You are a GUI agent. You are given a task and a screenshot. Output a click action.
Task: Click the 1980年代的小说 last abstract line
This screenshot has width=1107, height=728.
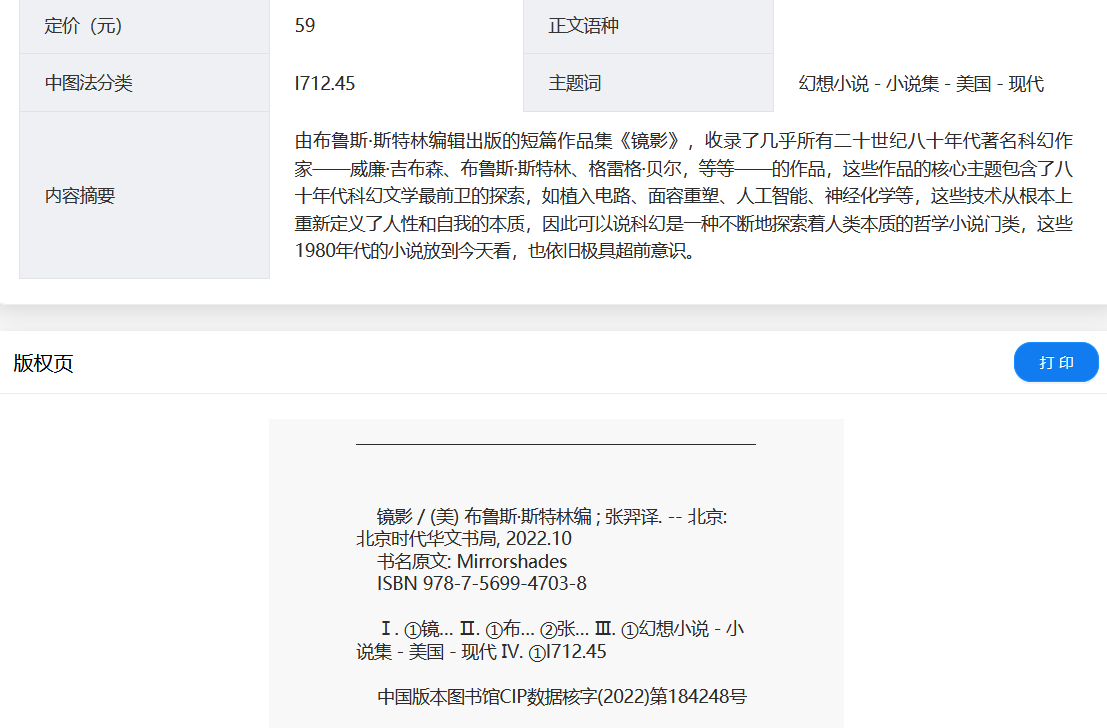pos(495,251)
